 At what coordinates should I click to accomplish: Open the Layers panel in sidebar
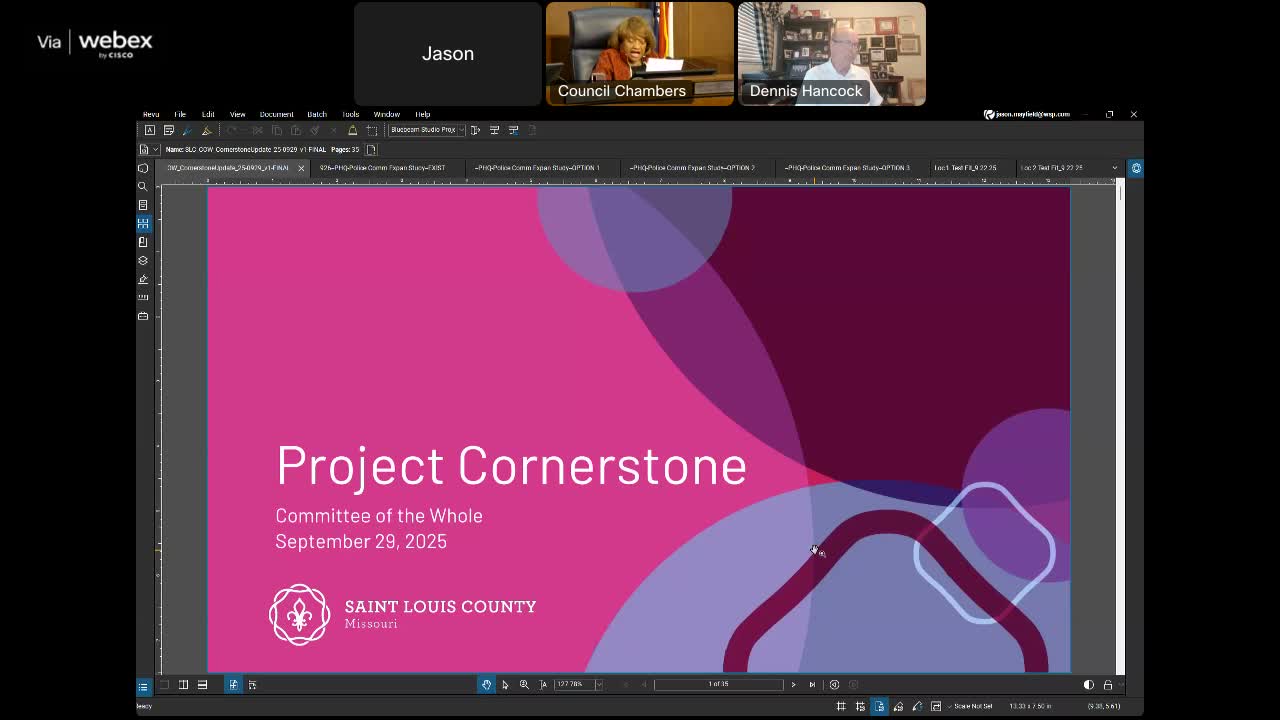point(143,260)
